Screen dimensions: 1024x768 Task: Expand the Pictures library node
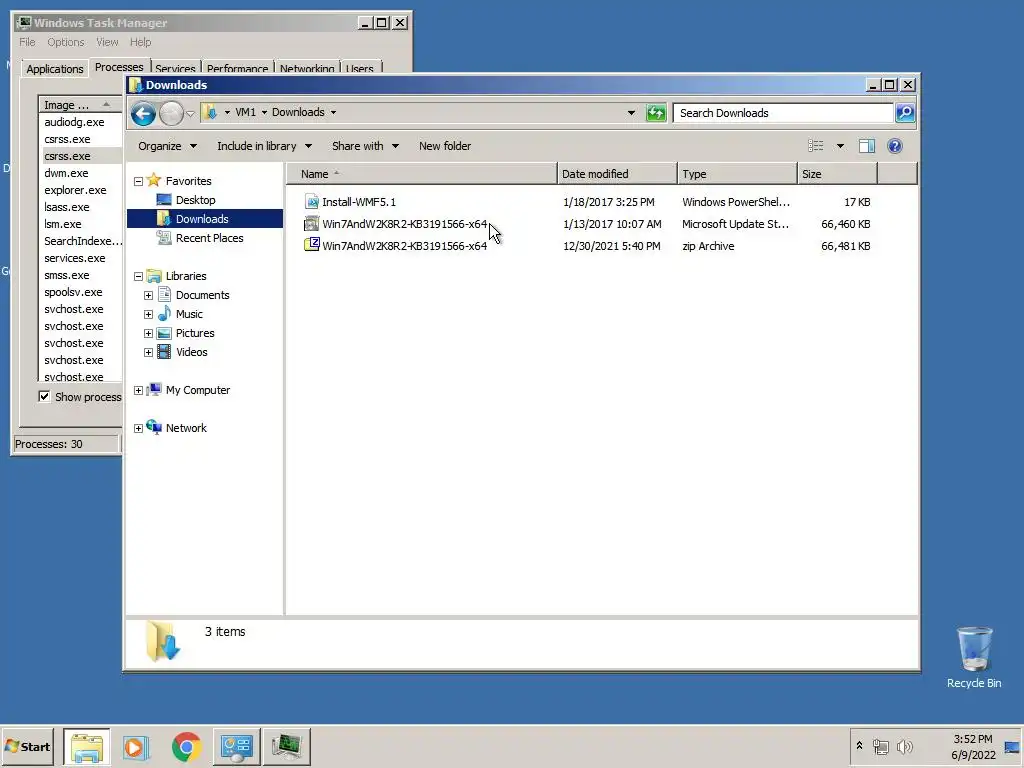tap(148, 334)
